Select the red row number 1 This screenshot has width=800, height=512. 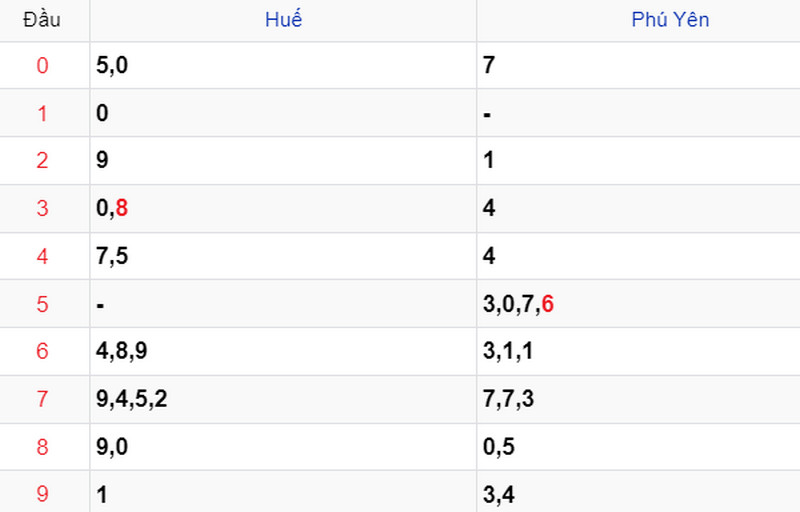42,113
